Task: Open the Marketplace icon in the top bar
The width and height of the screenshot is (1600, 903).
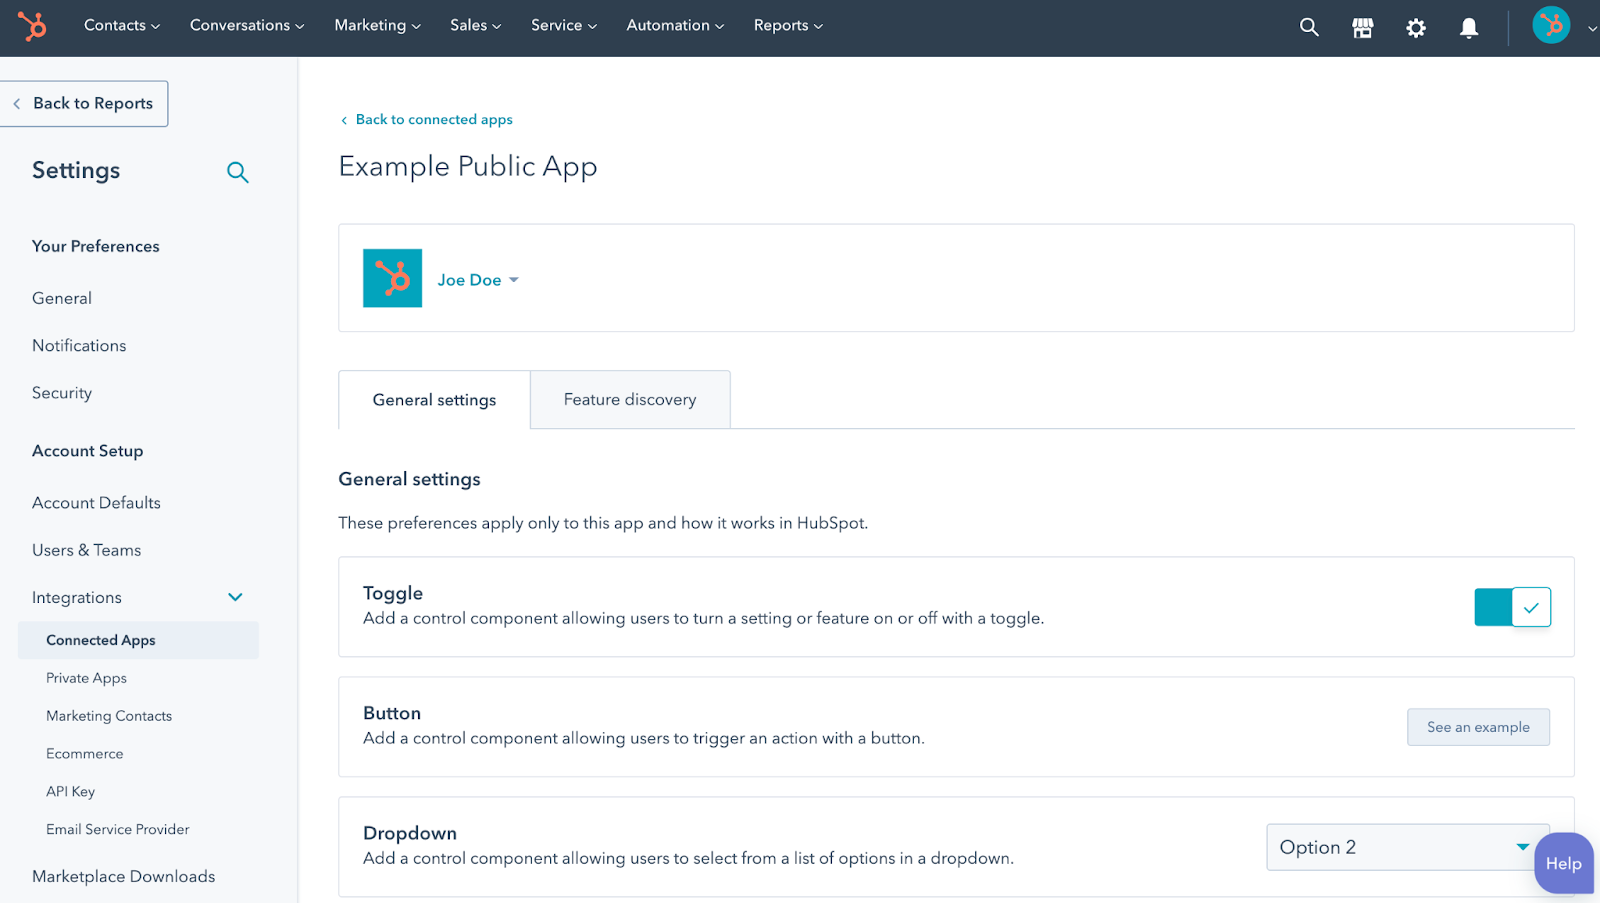Action: [1362, 27]
